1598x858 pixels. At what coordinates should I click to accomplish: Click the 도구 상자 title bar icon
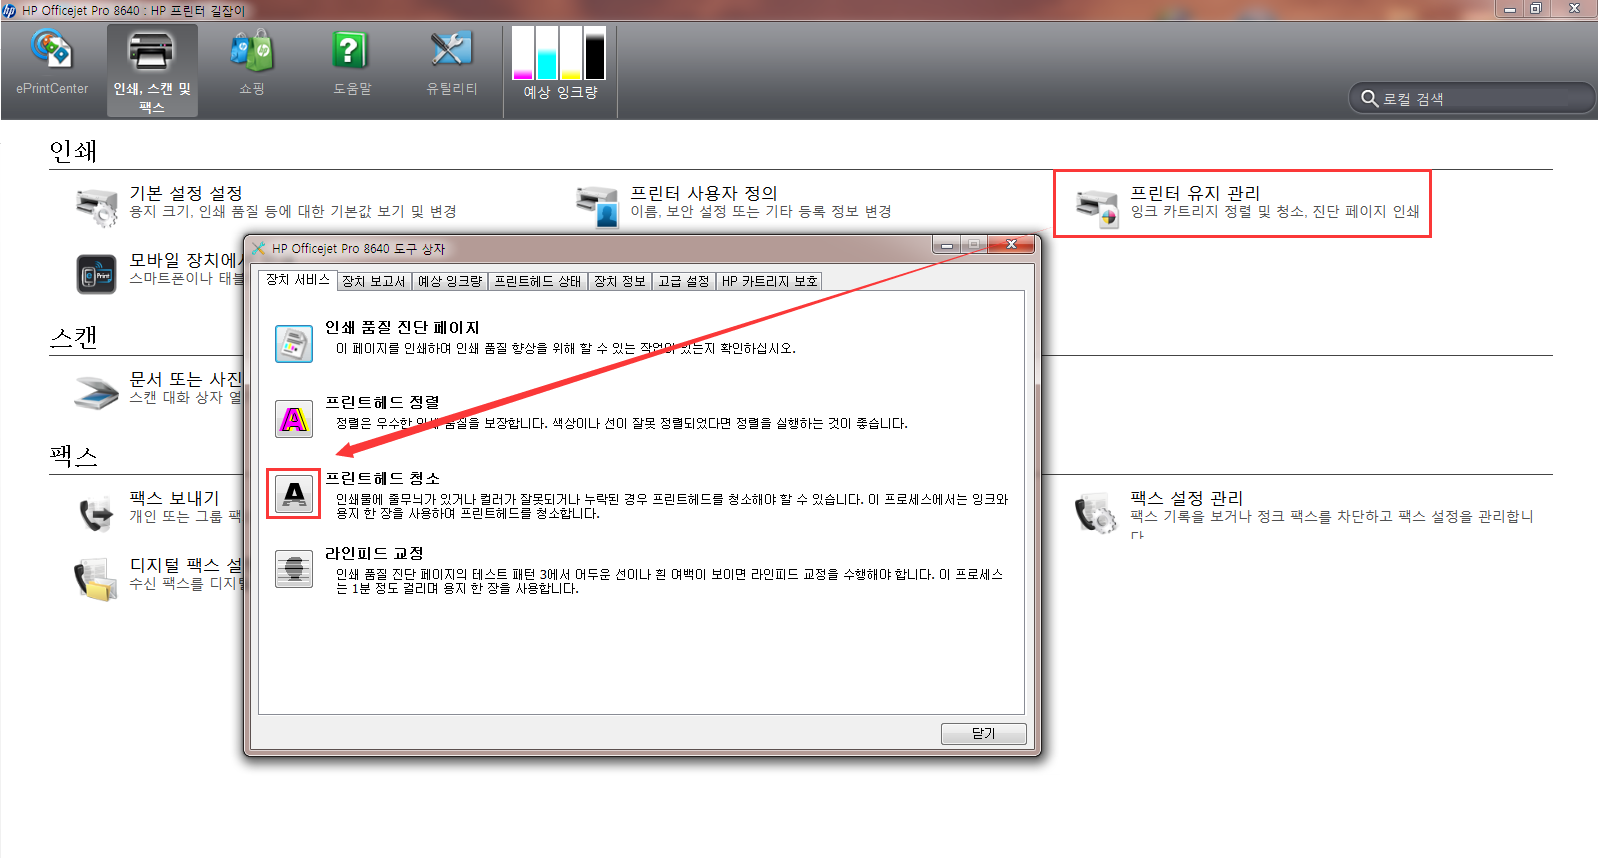pyautogui.click(x=259, y=248)
